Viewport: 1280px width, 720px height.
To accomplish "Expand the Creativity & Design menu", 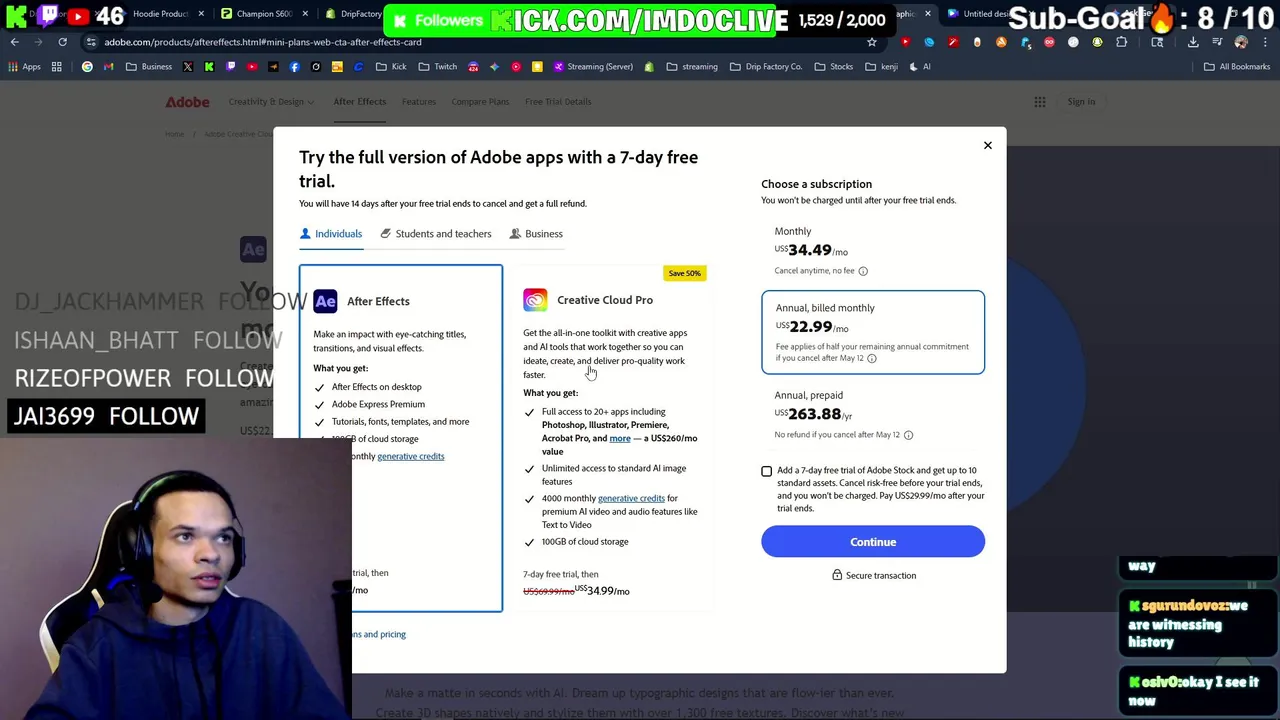I will point(271,102).
